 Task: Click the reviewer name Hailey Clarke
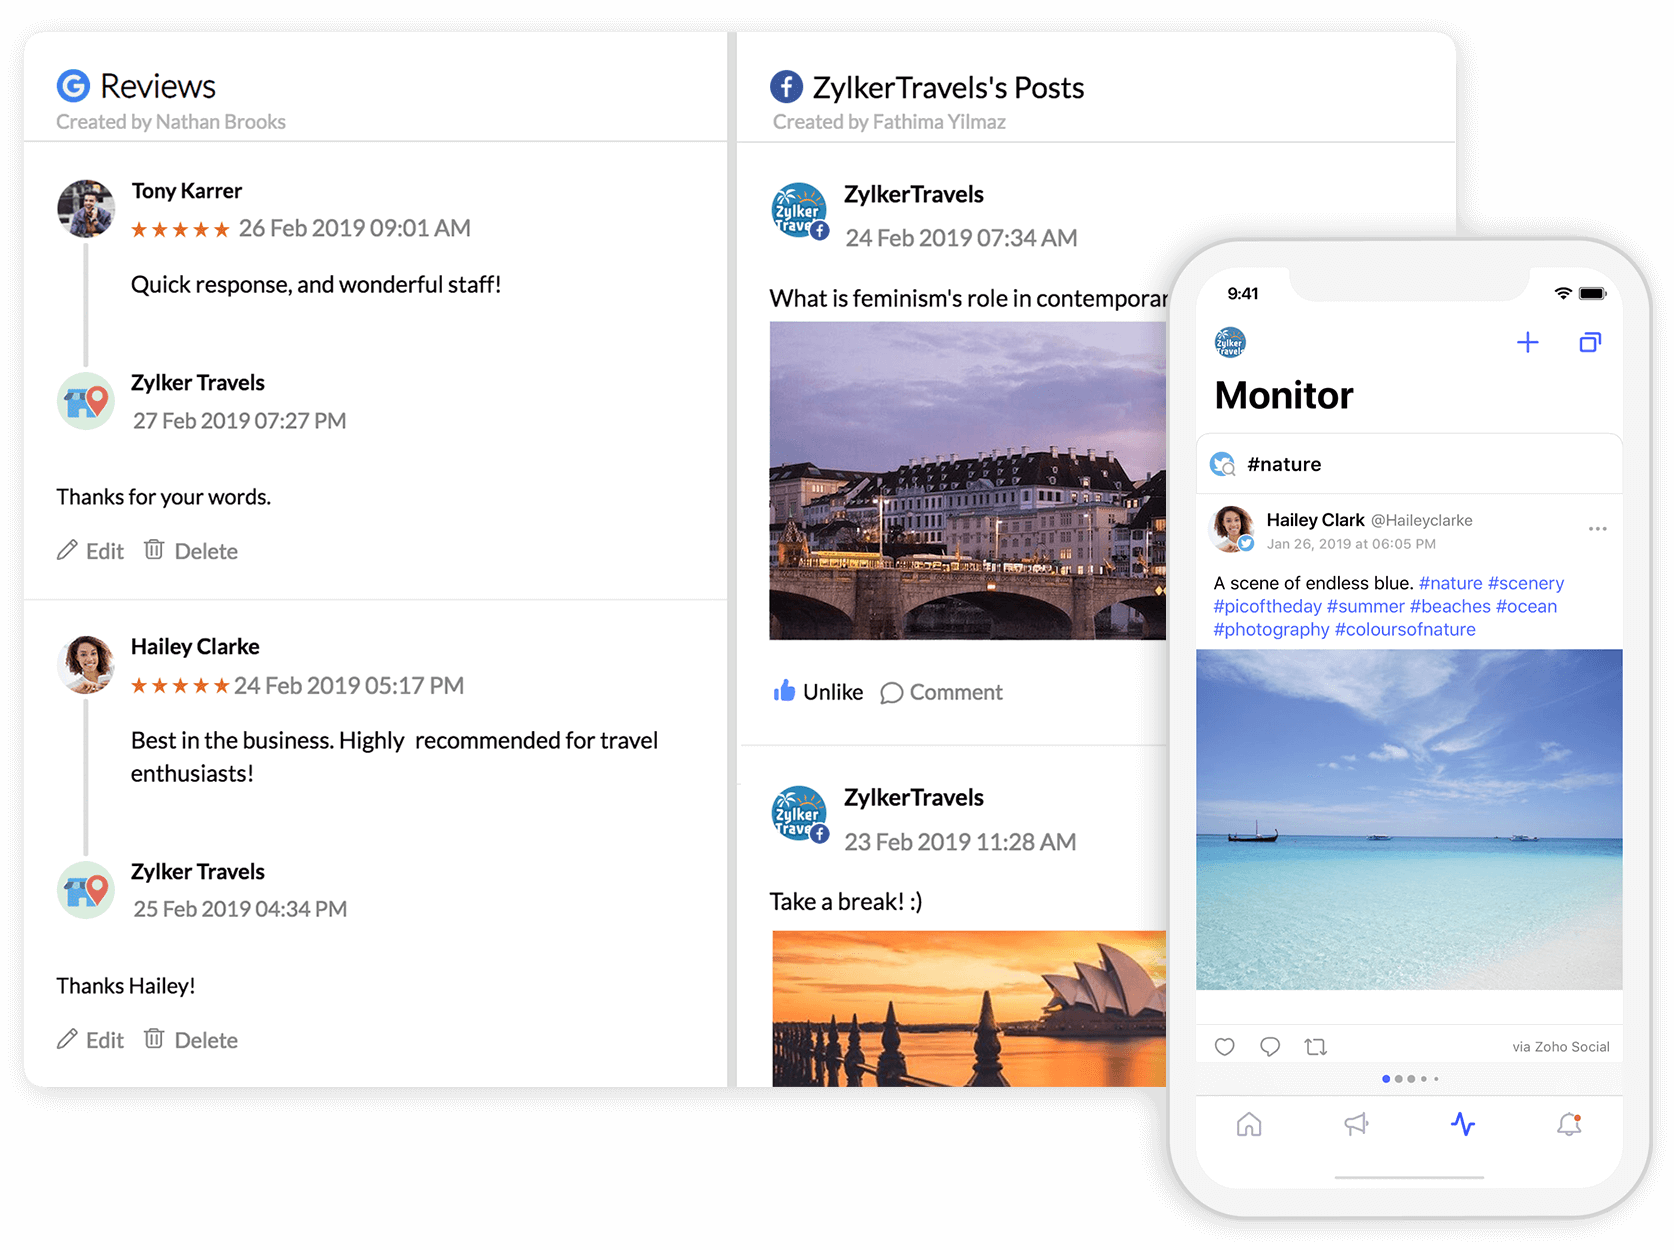tap(195, 647)
